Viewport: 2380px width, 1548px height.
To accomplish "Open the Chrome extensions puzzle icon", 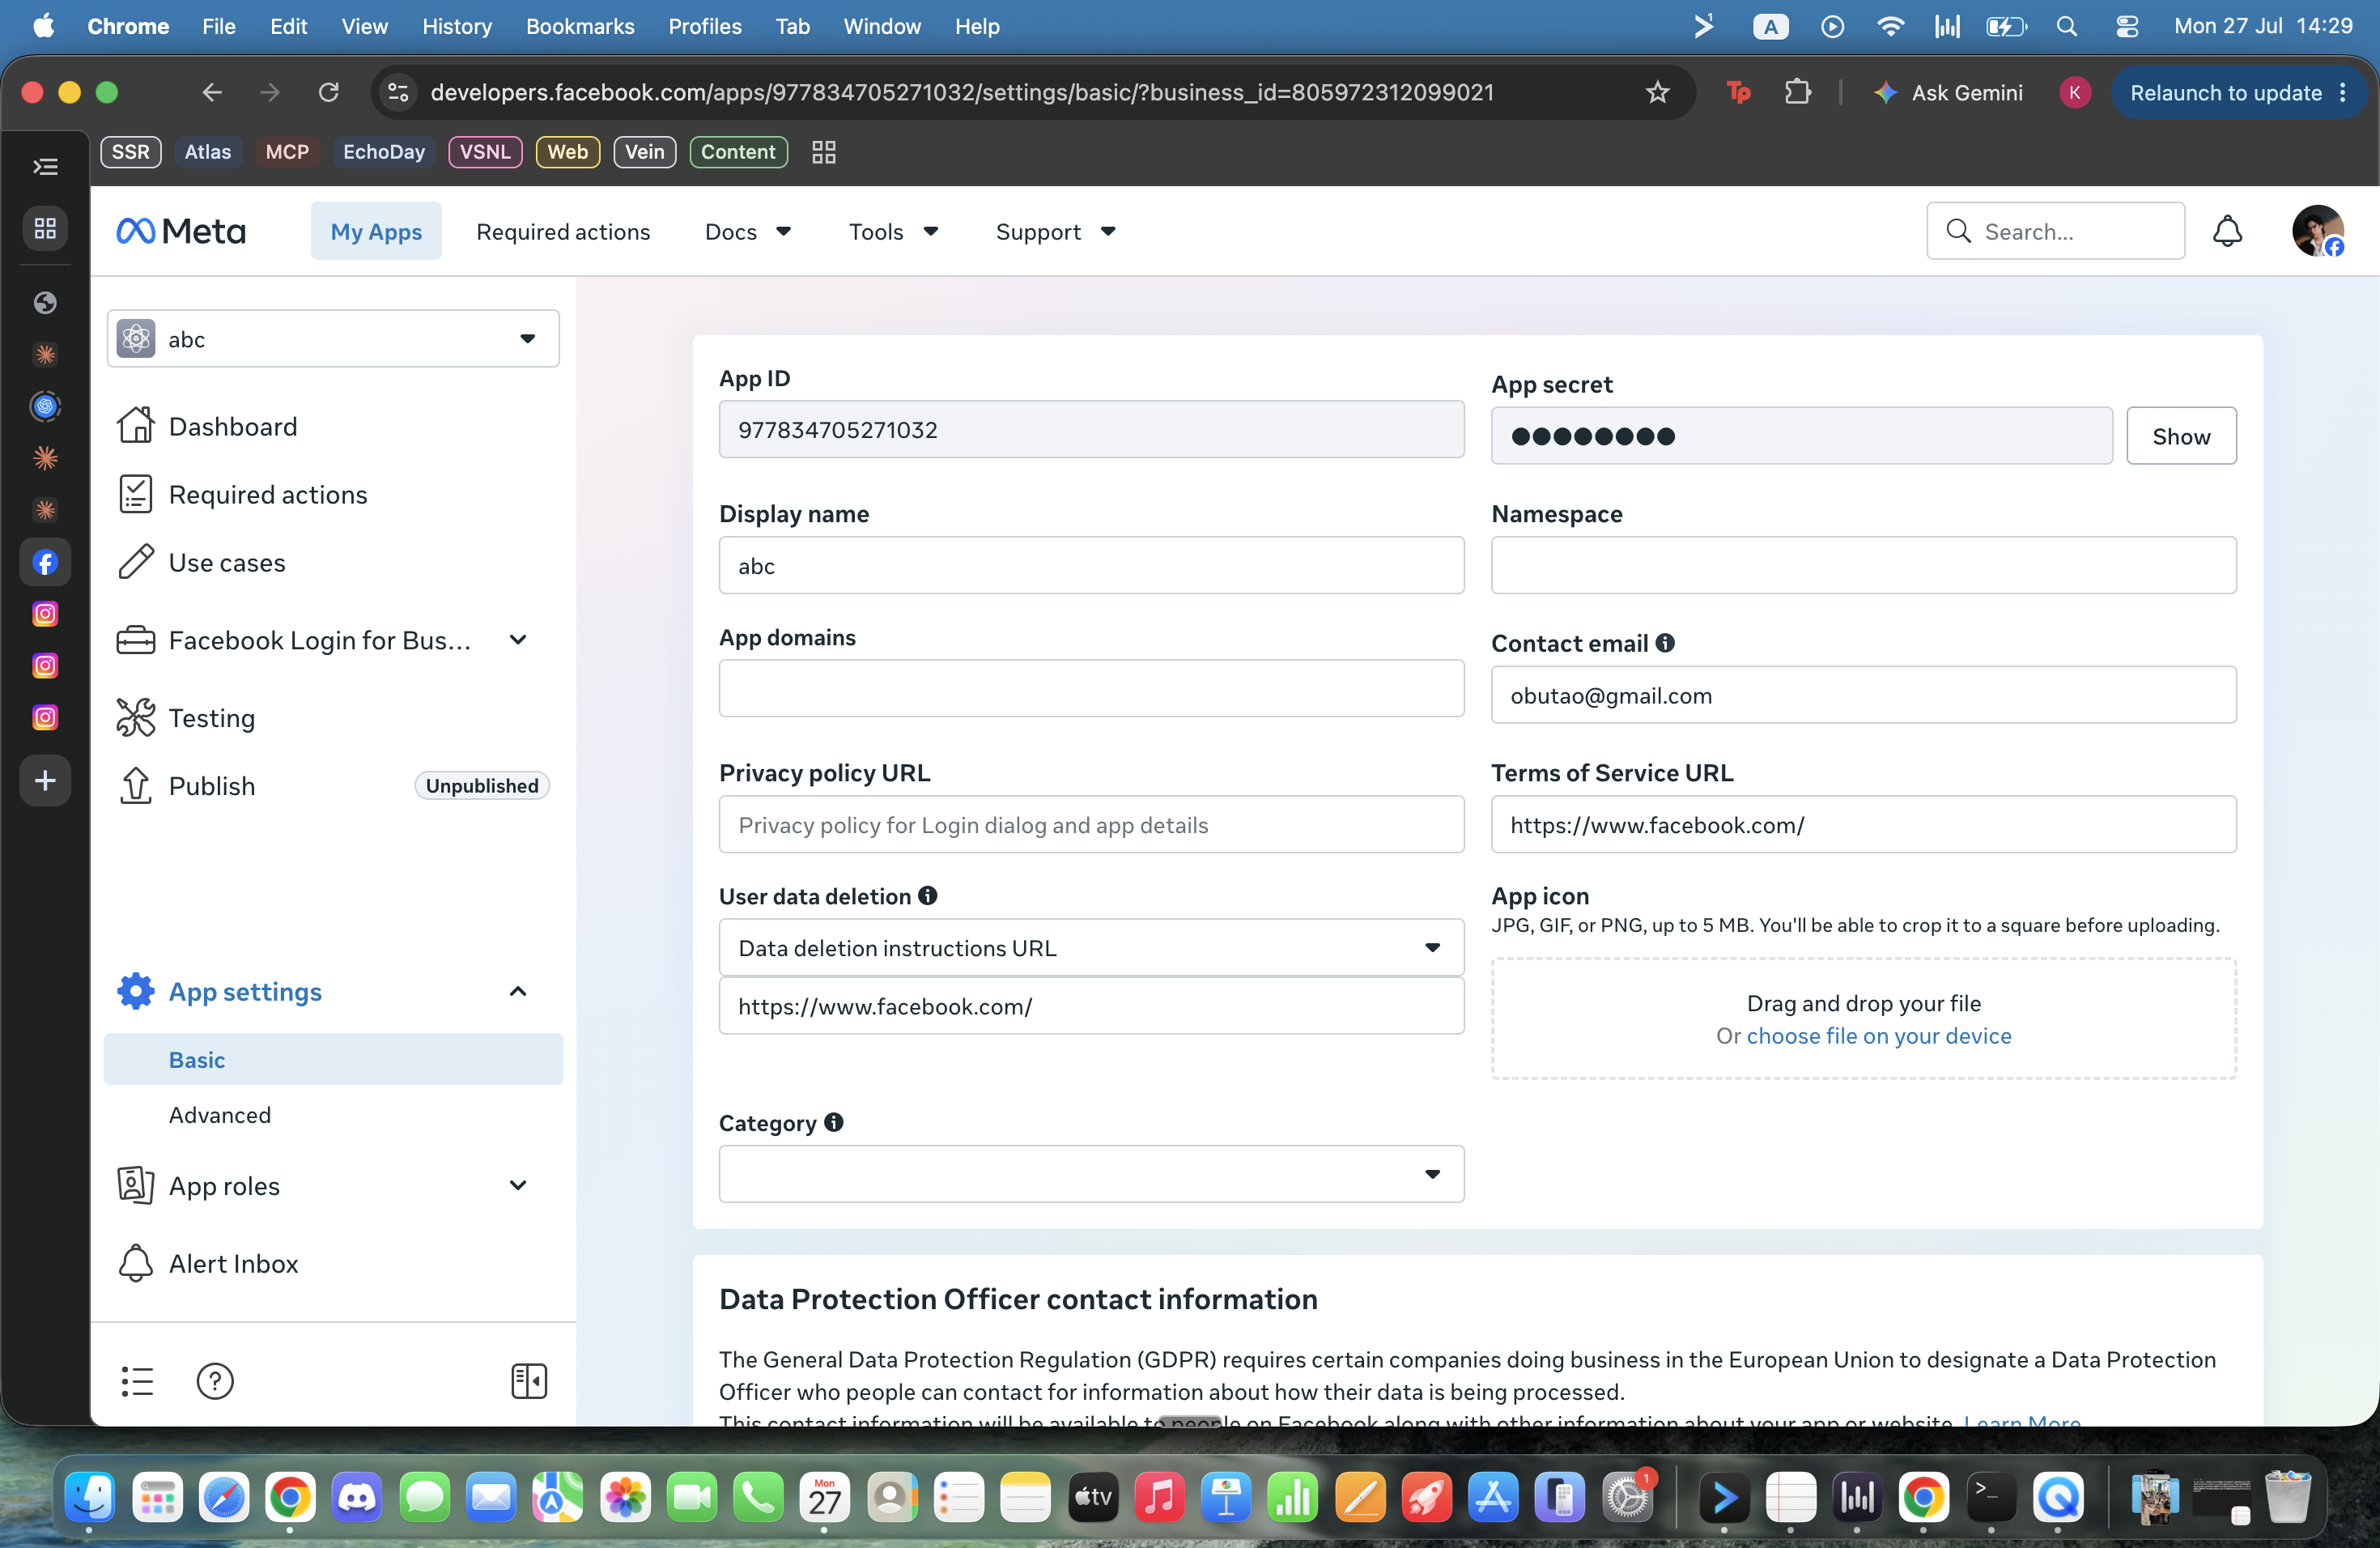I will click(1798, 93).
